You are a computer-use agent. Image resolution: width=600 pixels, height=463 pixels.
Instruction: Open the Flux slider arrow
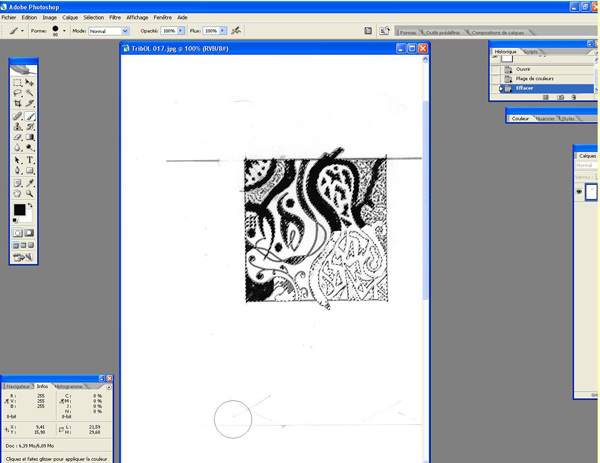click(x=222, y=31)
